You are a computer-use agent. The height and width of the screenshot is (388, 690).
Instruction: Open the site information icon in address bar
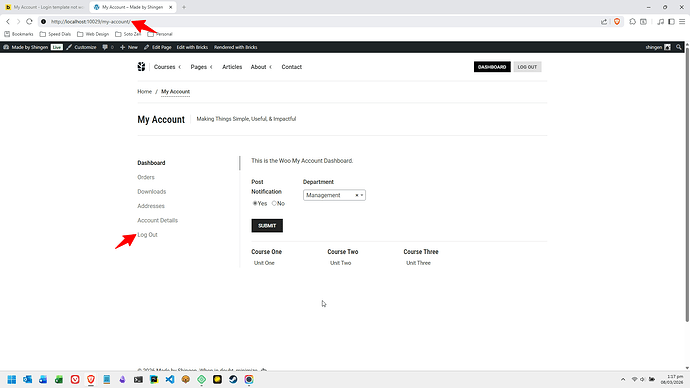coord(44,22)
